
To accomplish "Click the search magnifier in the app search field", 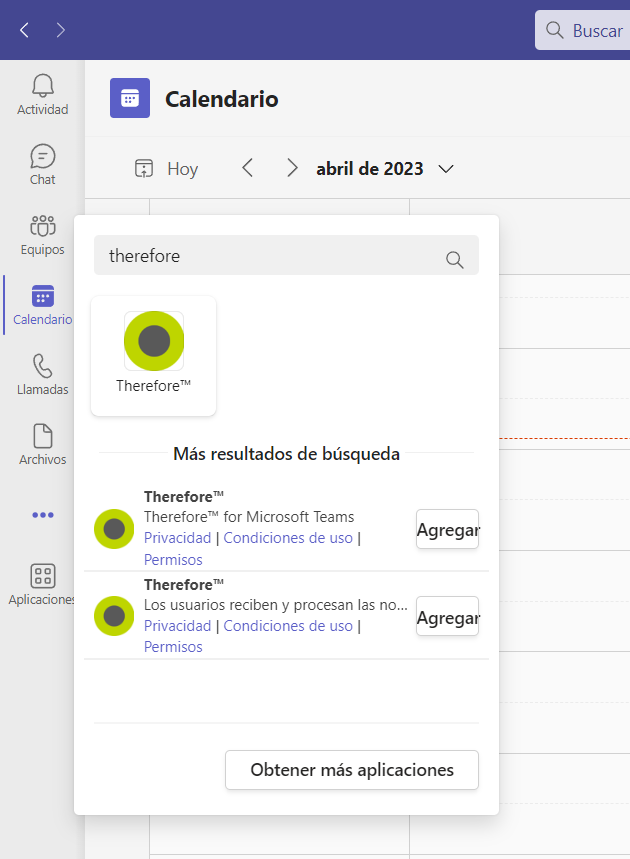I will tap(454, 259).
